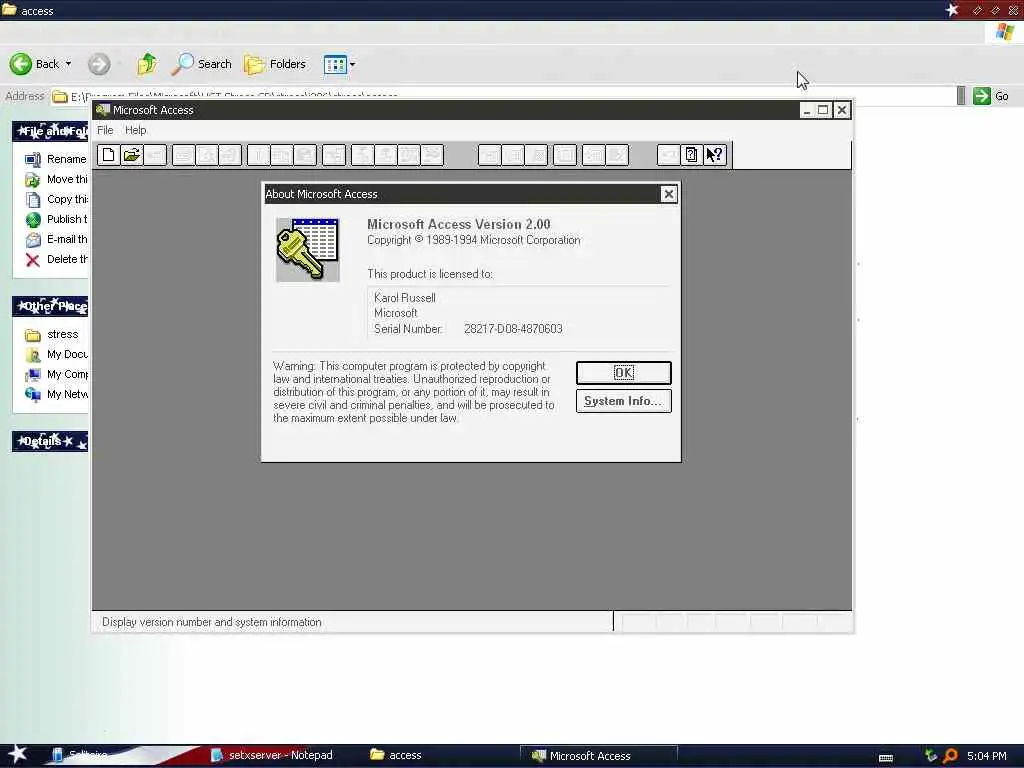Open the File menu in Microsoft Access

(x=105, y=130)
